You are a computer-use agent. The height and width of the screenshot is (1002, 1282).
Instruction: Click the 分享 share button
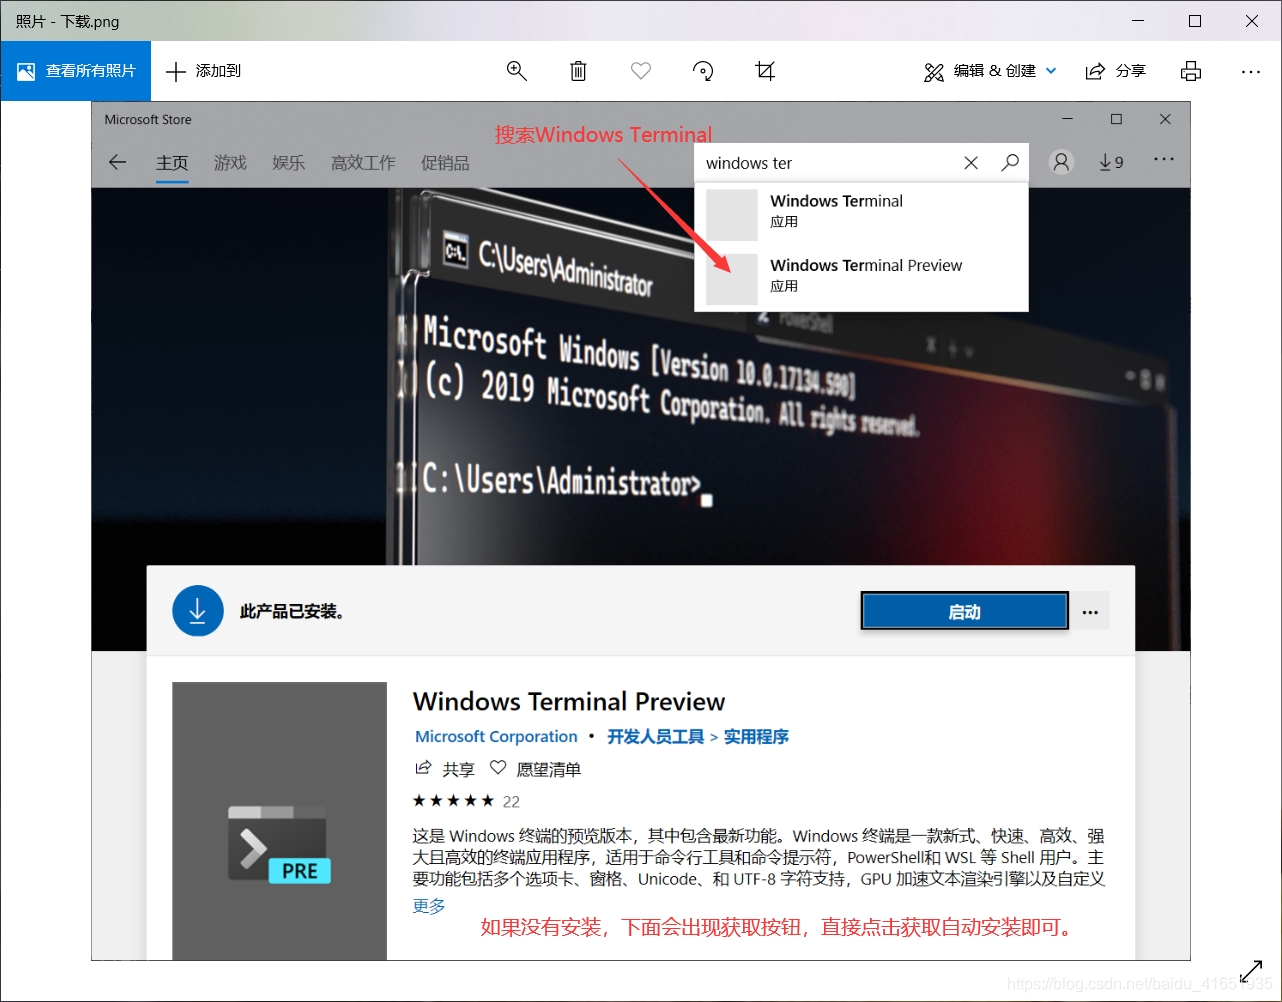1115,71
